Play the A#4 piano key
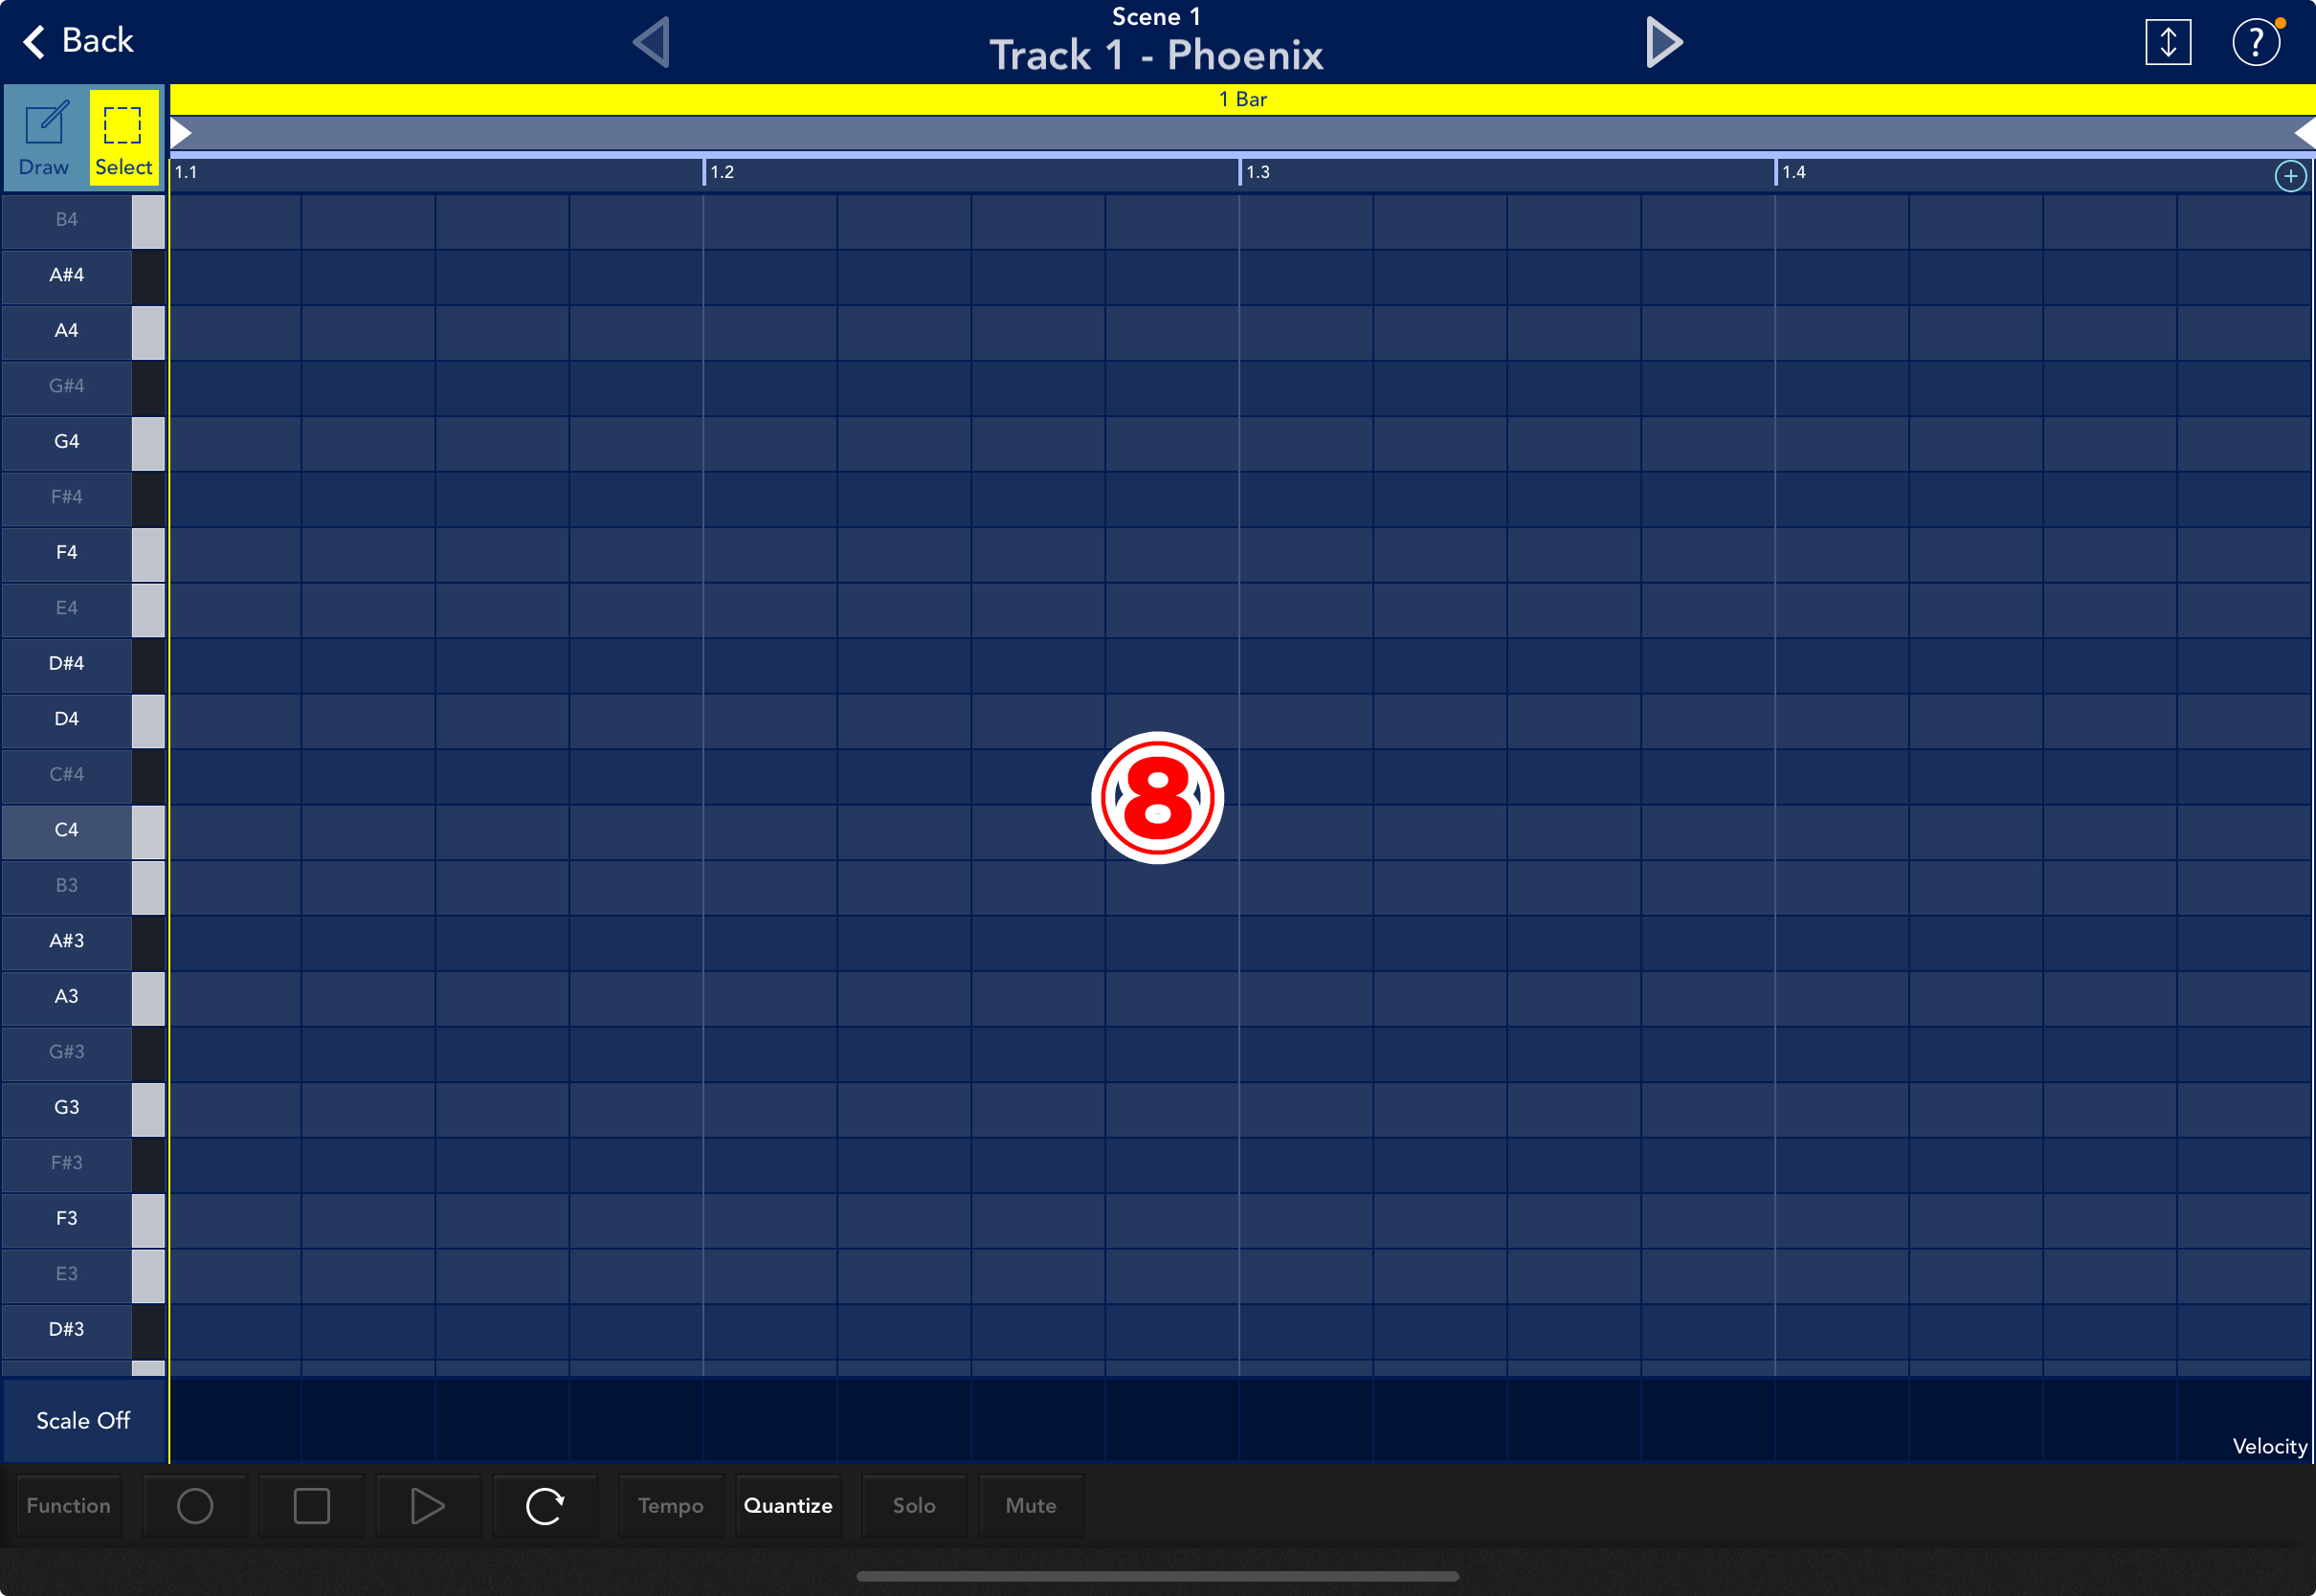Viewport: 2316px width, 1596px height. pyautogui.click(x=83, y=275)
